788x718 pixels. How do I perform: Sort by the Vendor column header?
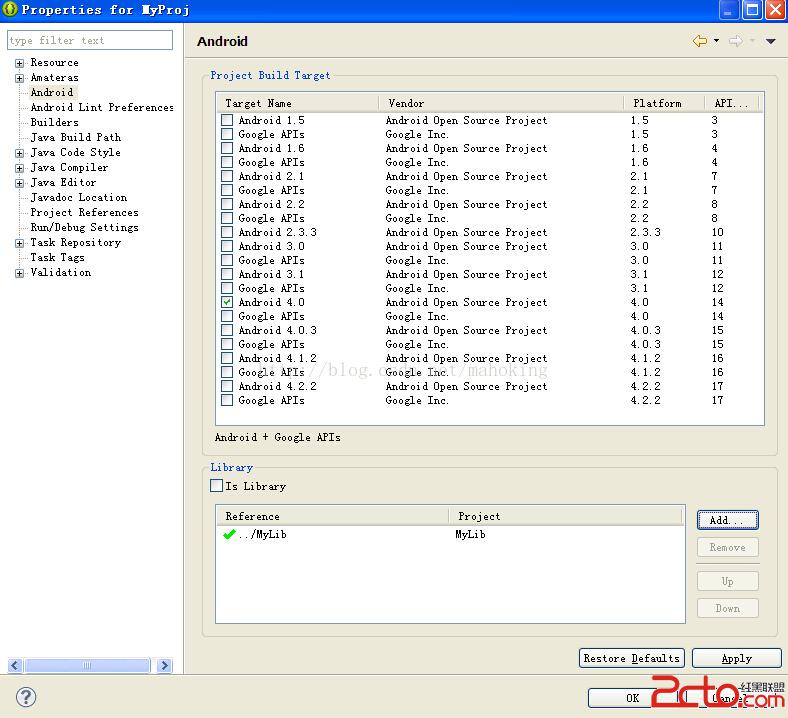click(501, 103)
